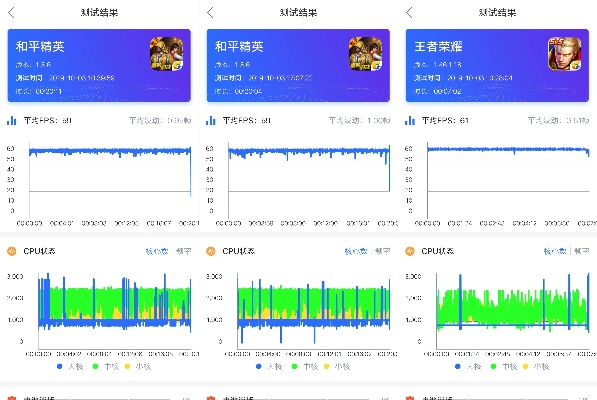Tap 和平精英 game icon on the 17:07:22 test card

click(x=366, y=54)
